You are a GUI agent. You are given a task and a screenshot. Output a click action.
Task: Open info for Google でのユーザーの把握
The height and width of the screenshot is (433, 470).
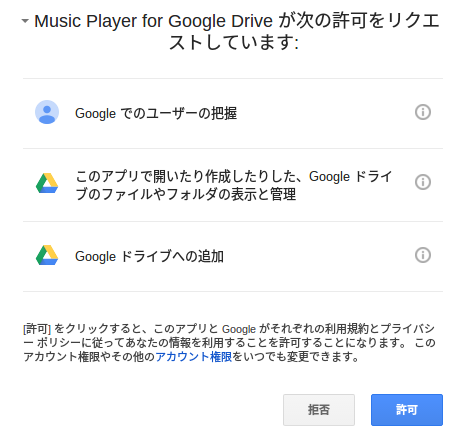(423, 112)
